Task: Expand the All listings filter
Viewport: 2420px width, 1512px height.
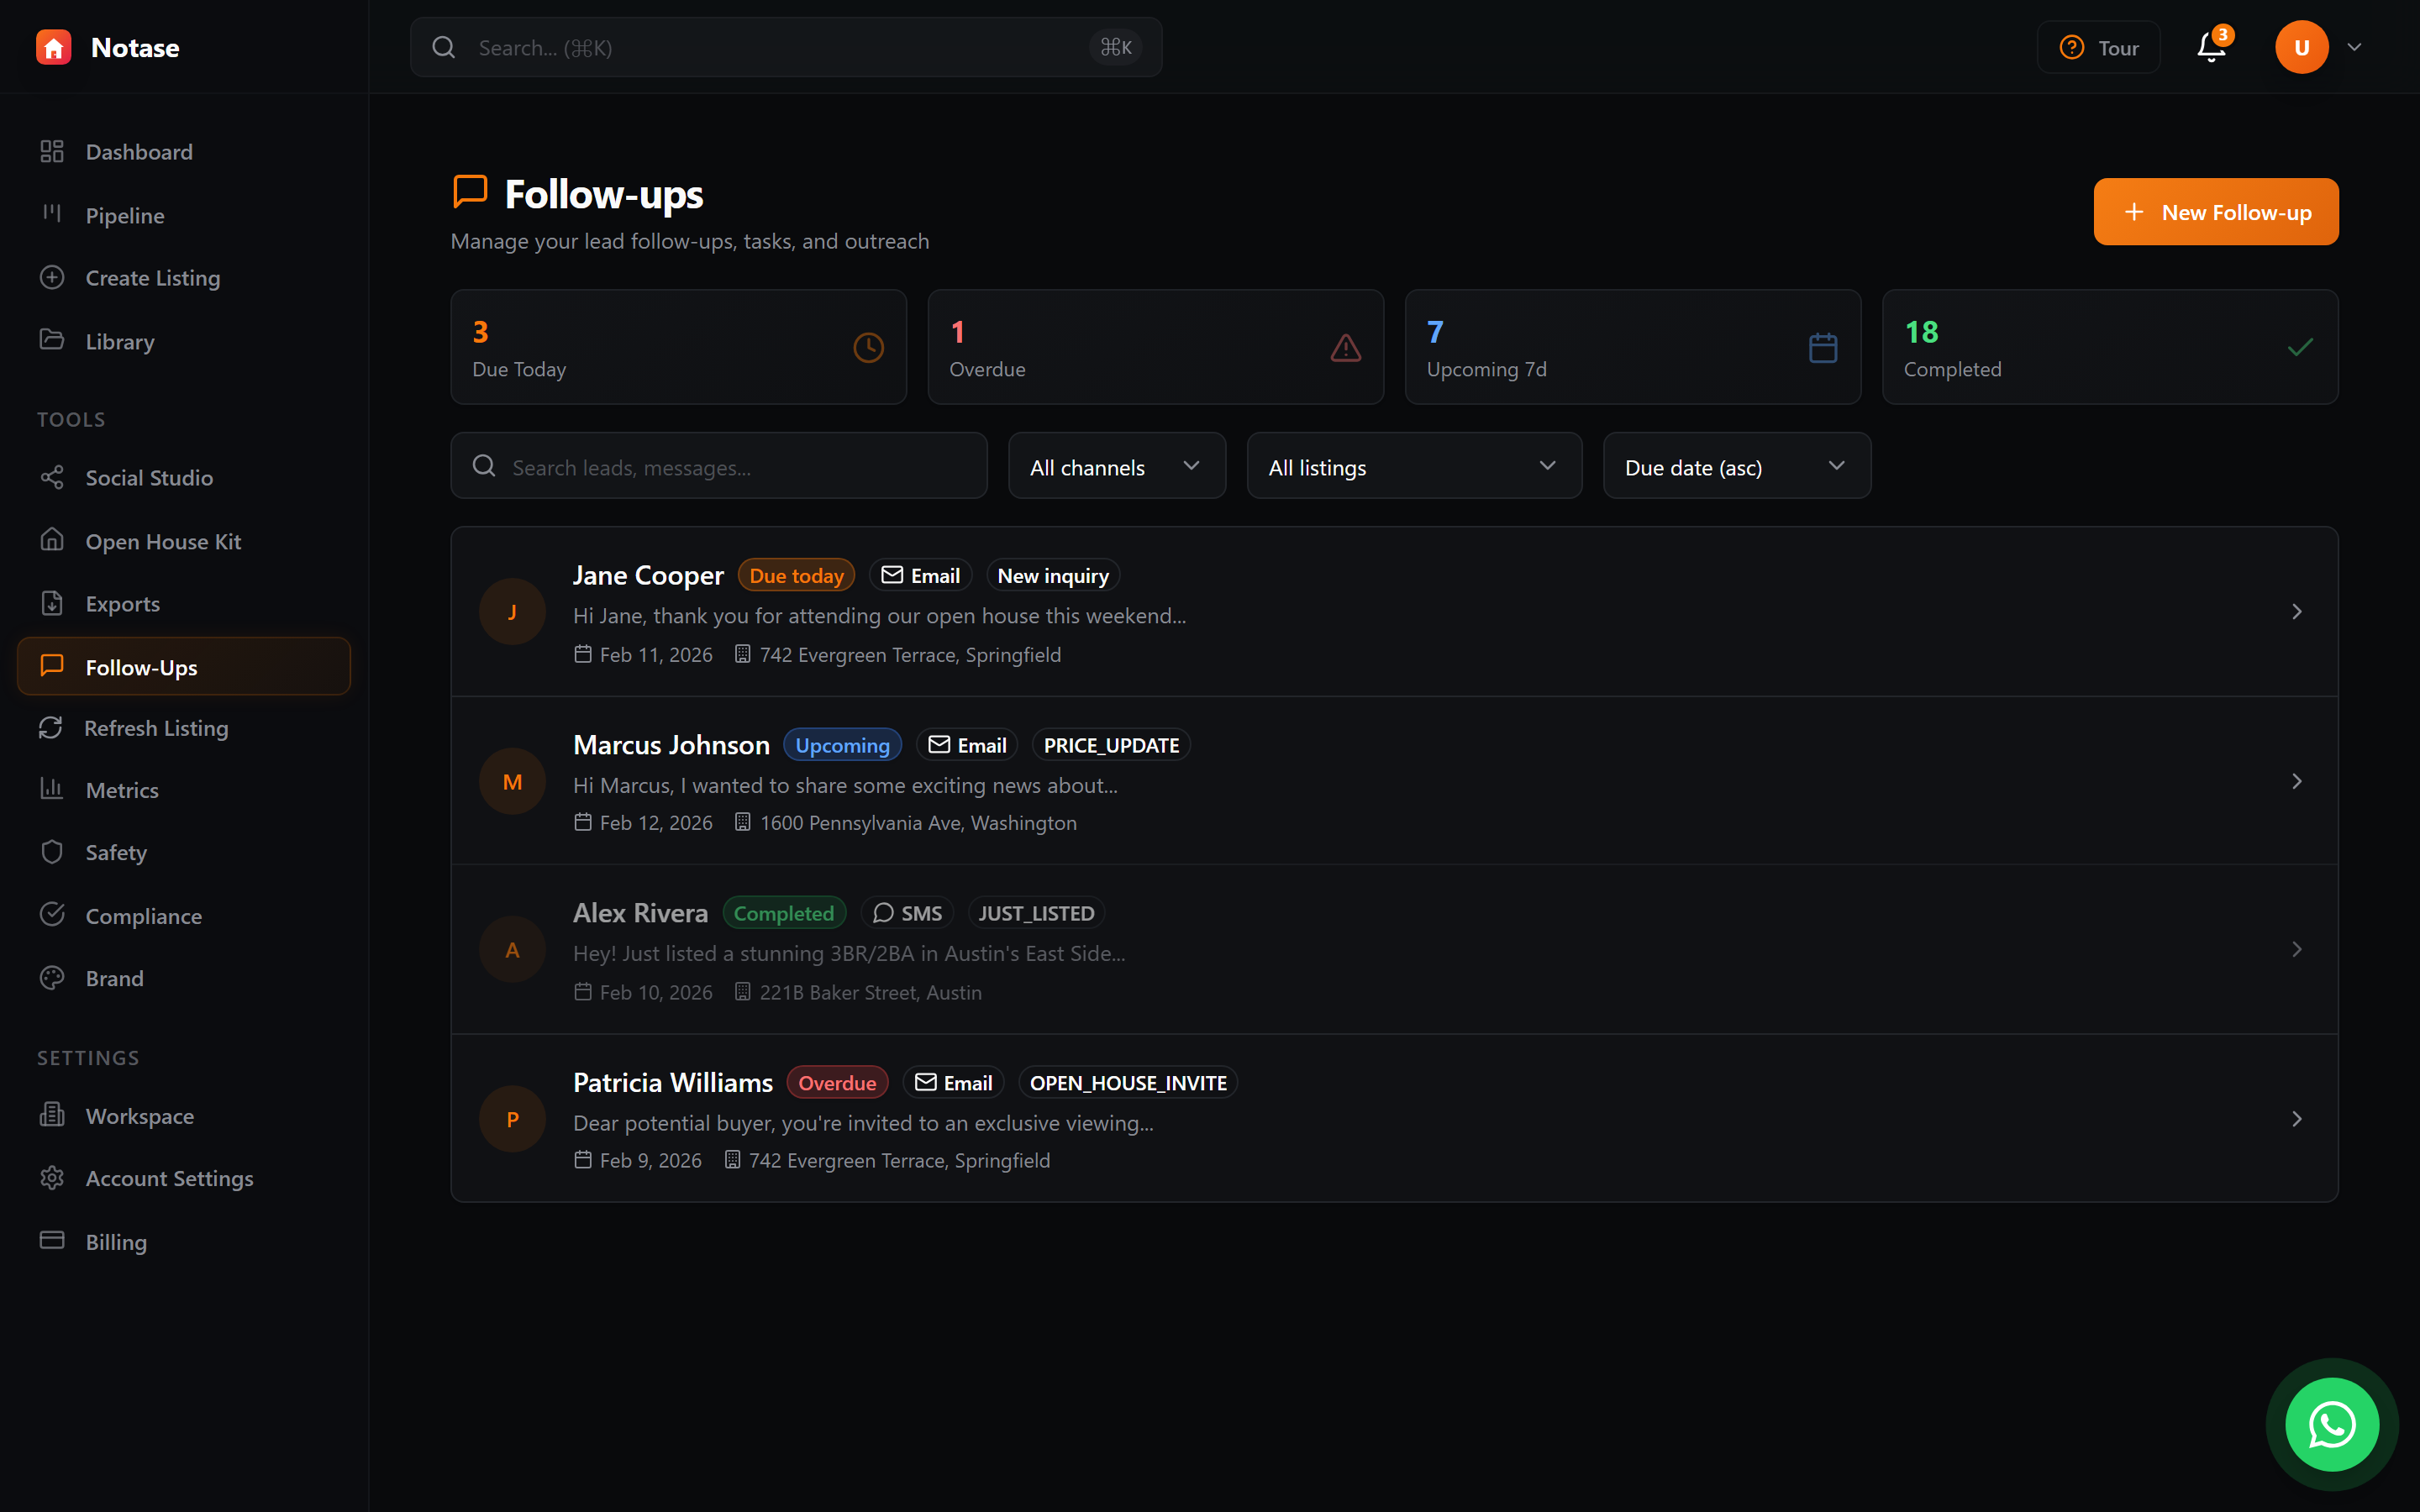Action: [1413, 466]
